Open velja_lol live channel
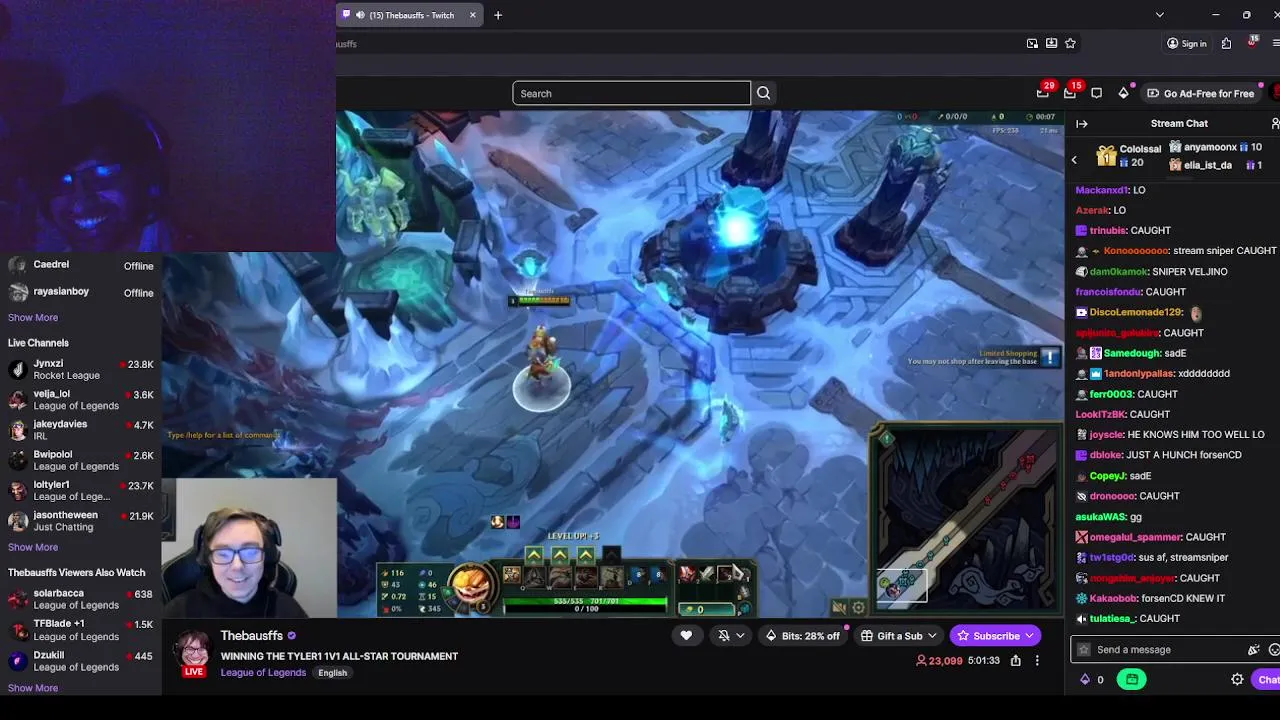This screenshot has height=720, width=1280. [80, 400]
